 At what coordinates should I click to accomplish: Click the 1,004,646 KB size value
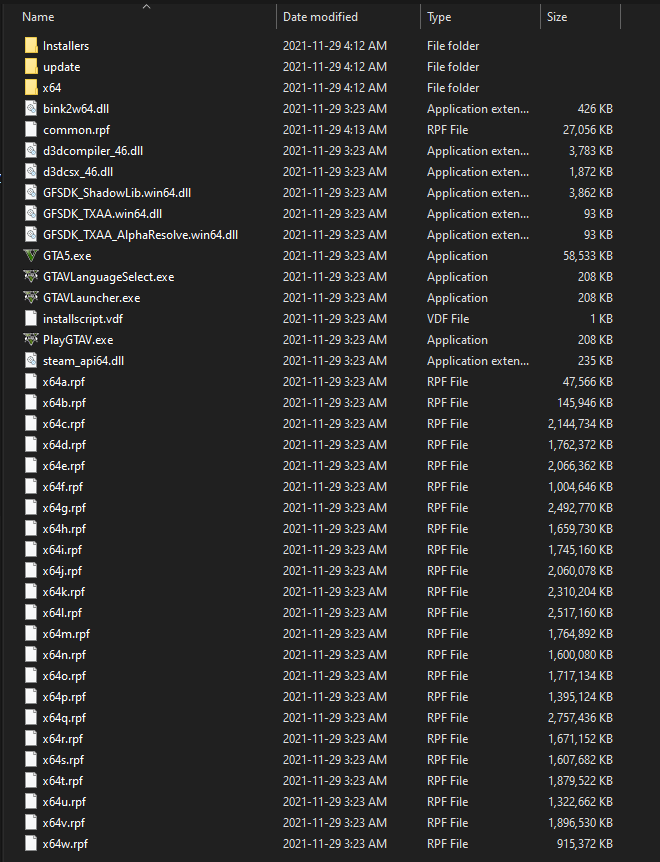point(580,487)
